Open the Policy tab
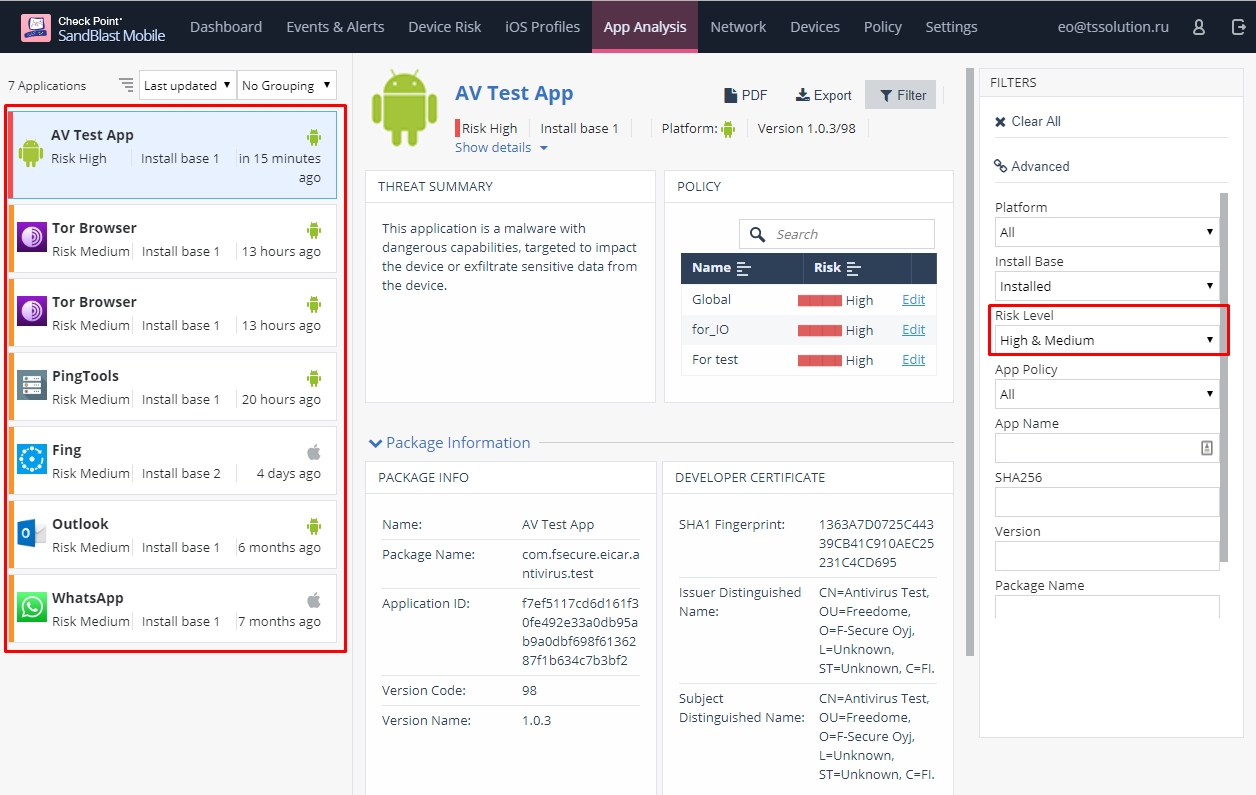1256x795 pixels. [883, 27]
